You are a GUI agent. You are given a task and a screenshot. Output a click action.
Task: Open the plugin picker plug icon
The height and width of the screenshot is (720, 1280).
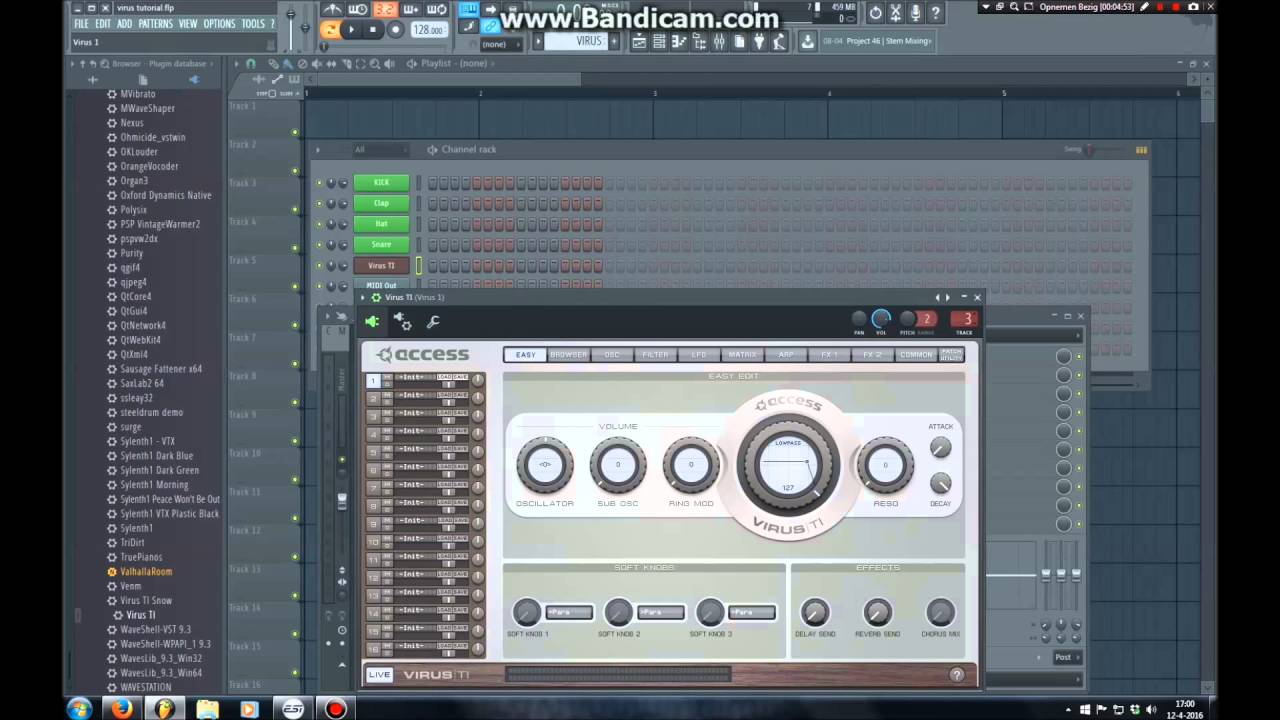click(759, 42)
